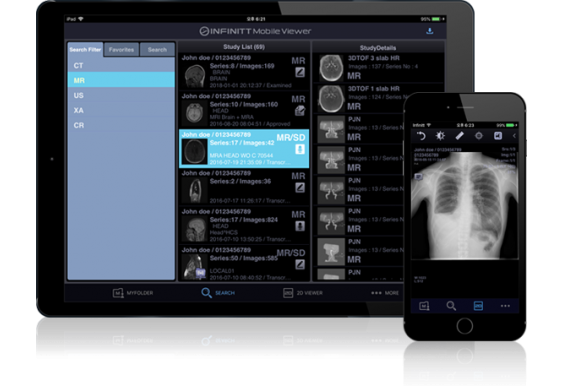Tap the iPad battery indicator
Screen dimensions: 564x386
click(x=436, y=19)
